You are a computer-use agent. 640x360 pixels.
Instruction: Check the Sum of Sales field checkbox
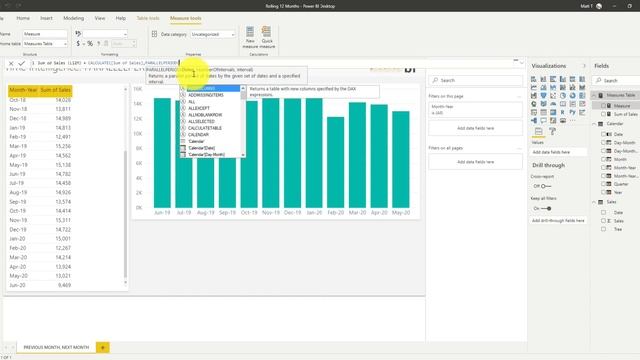pos(603,114)
